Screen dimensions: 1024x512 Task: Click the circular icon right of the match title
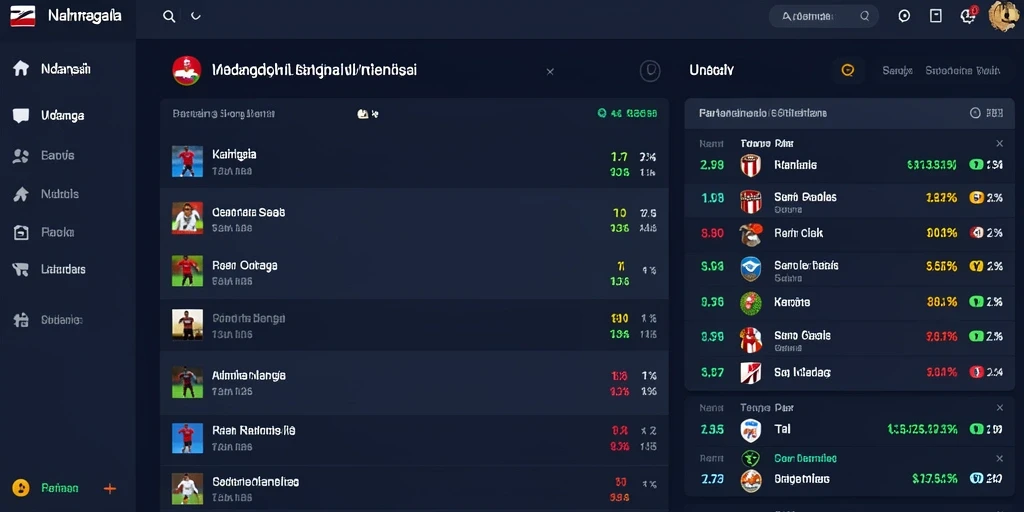[x=650, y=71]
